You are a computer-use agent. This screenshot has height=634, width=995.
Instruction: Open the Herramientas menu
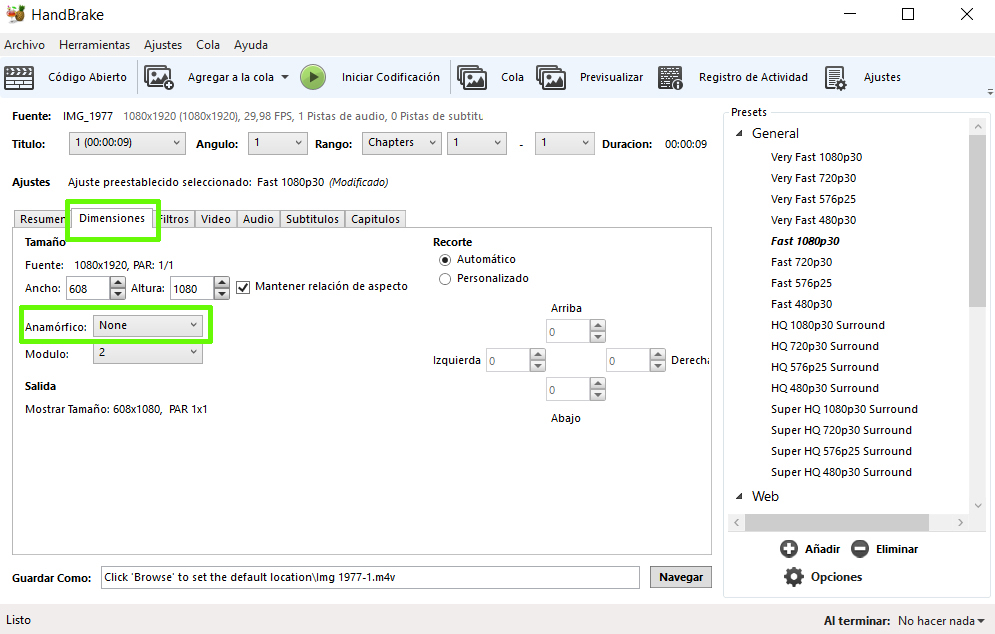tap(94, 45)
